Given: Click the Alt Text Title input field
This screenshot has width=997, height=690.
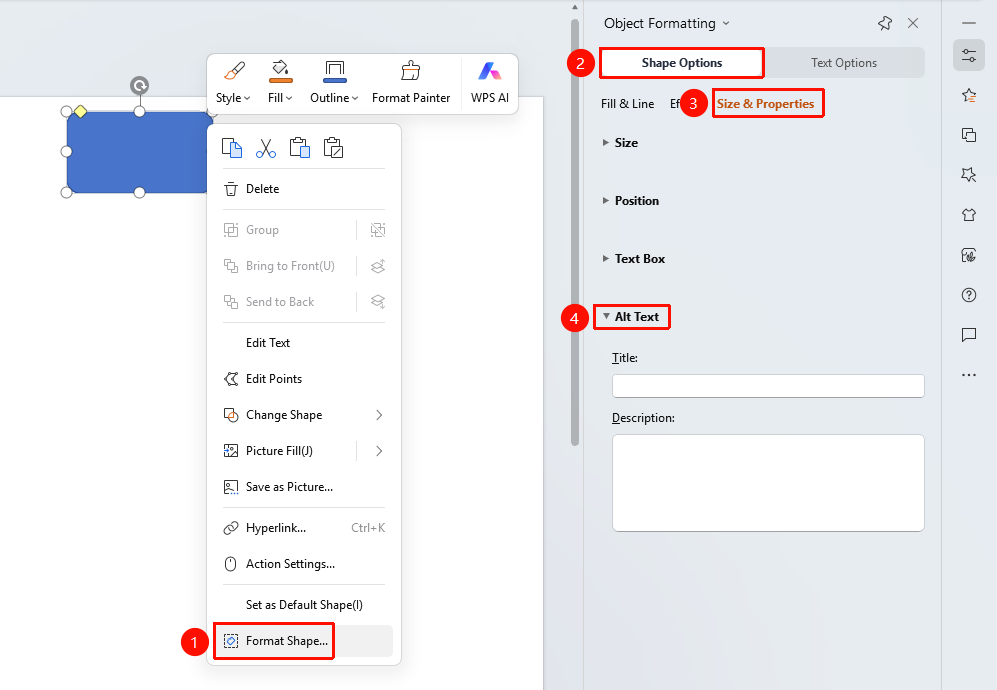Looking at the screenshot, I should tap(768, 386).
